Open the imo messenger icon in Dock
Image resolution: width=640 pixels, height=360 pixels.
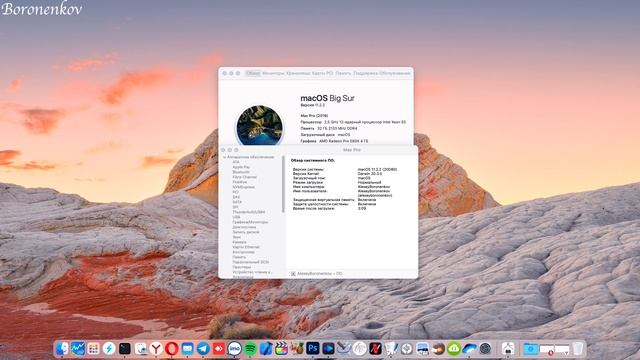[234, 348]
